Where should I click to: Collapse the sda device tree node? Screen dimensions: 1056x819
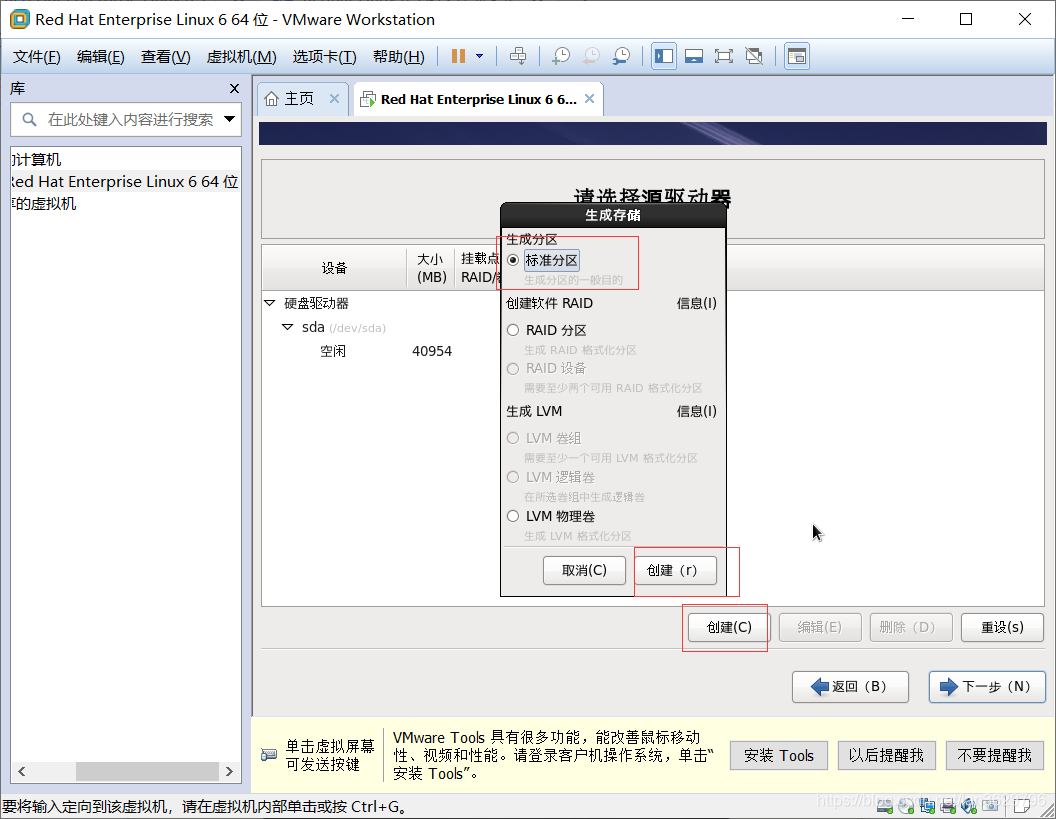[287, 327]
